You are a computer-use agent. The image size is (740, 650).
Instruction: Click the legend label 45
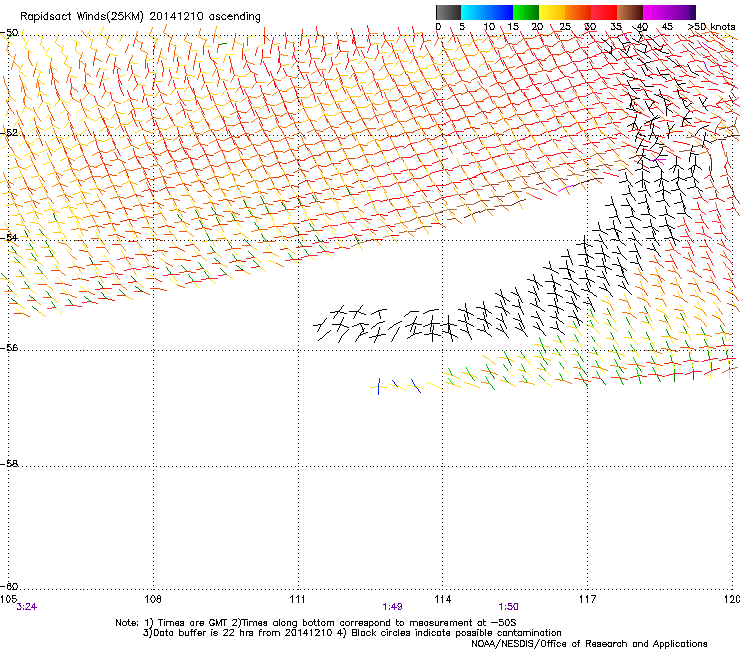(x=667, y=27)
